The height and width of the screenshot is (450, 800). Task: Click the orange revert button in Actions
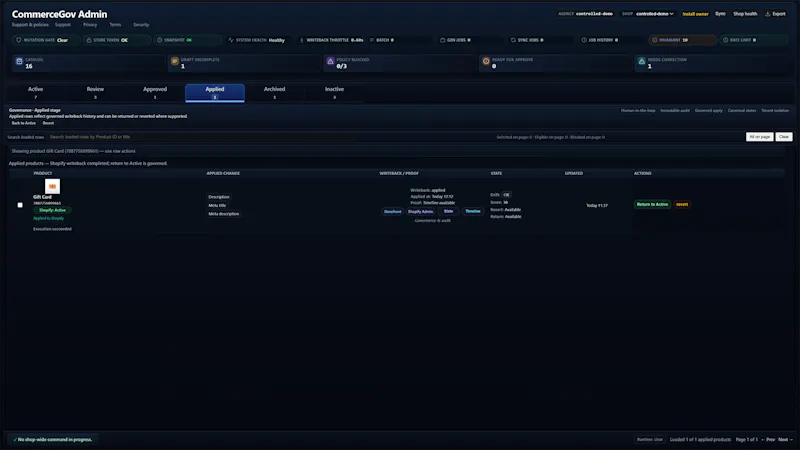682,204
